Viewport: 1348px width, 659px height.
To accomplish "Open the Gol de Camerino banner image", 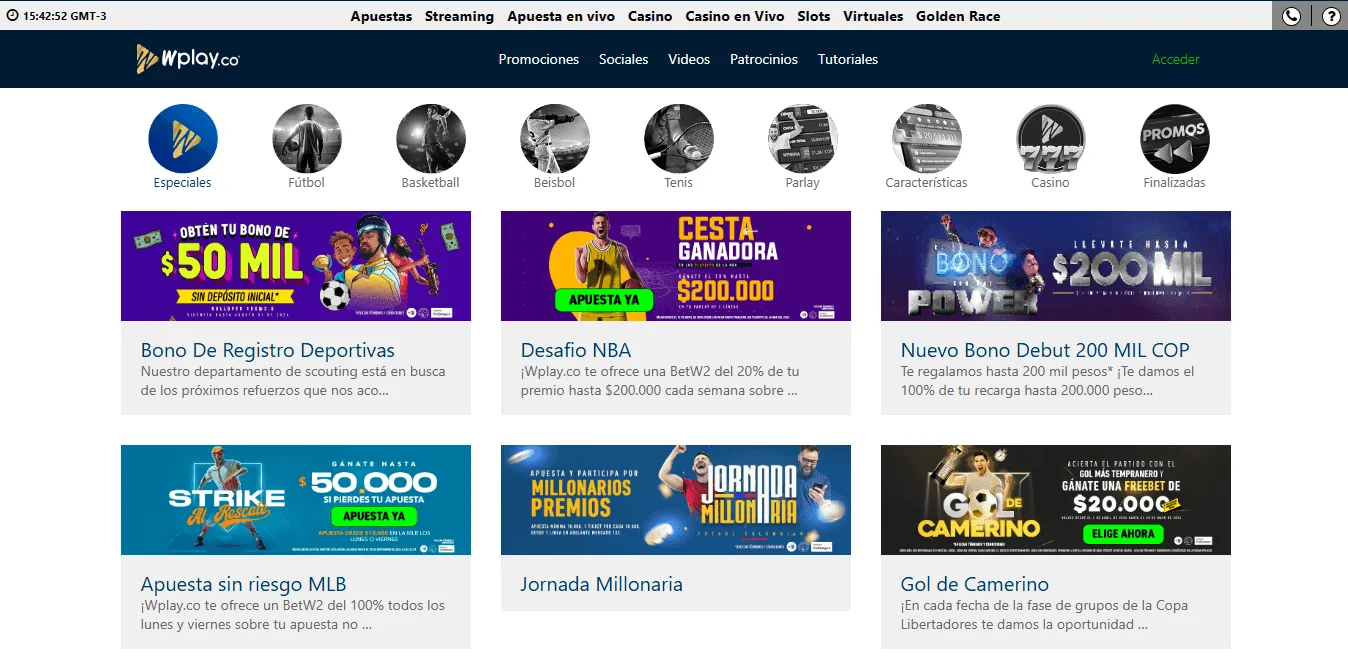I will (1056, 500).
